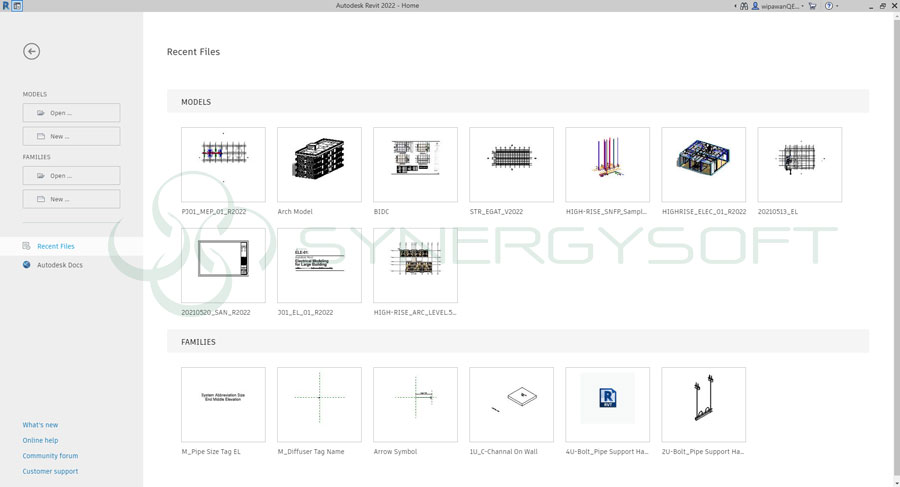Image resolution: width=900 pixels, height=487 pixels.
Task: Open the BIDC model thumbnail
Action: point(416,164)
